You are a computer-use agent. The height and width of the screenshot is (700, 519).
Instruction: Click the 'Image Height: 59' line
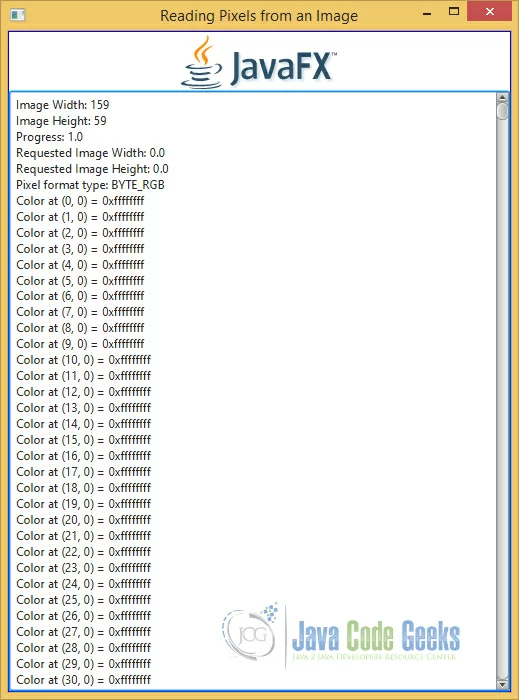point(61,121)
